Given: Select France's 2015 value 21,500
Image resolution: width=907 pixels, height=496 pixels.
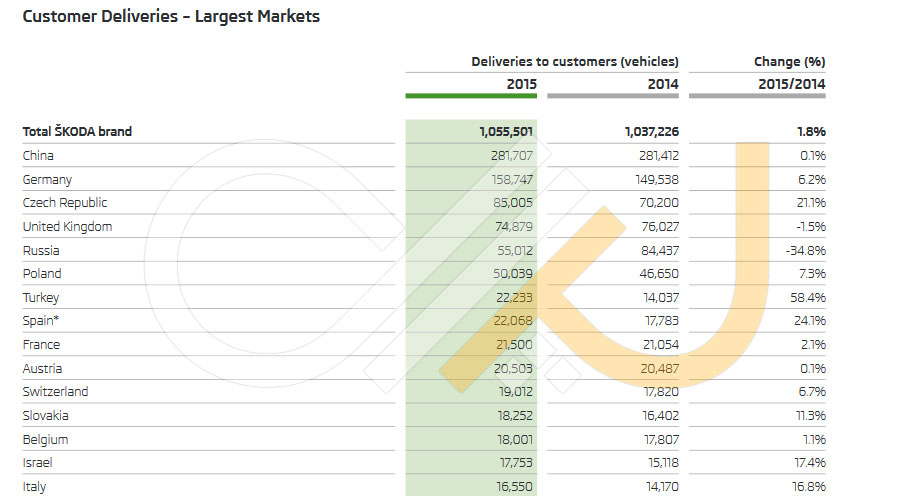Looking at the screenshot, I should pos(514,344).
